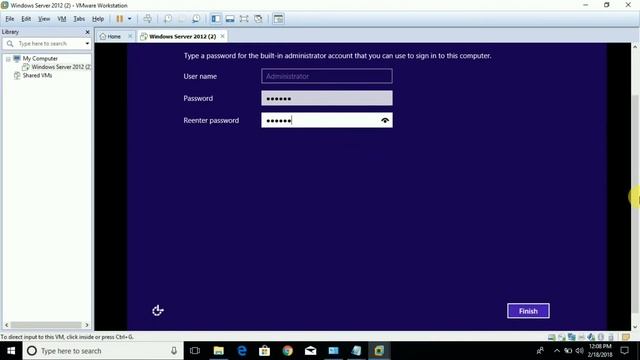Click the hard disk status bar icon
The width and height of the screenshot is (640, 360).
551,337
